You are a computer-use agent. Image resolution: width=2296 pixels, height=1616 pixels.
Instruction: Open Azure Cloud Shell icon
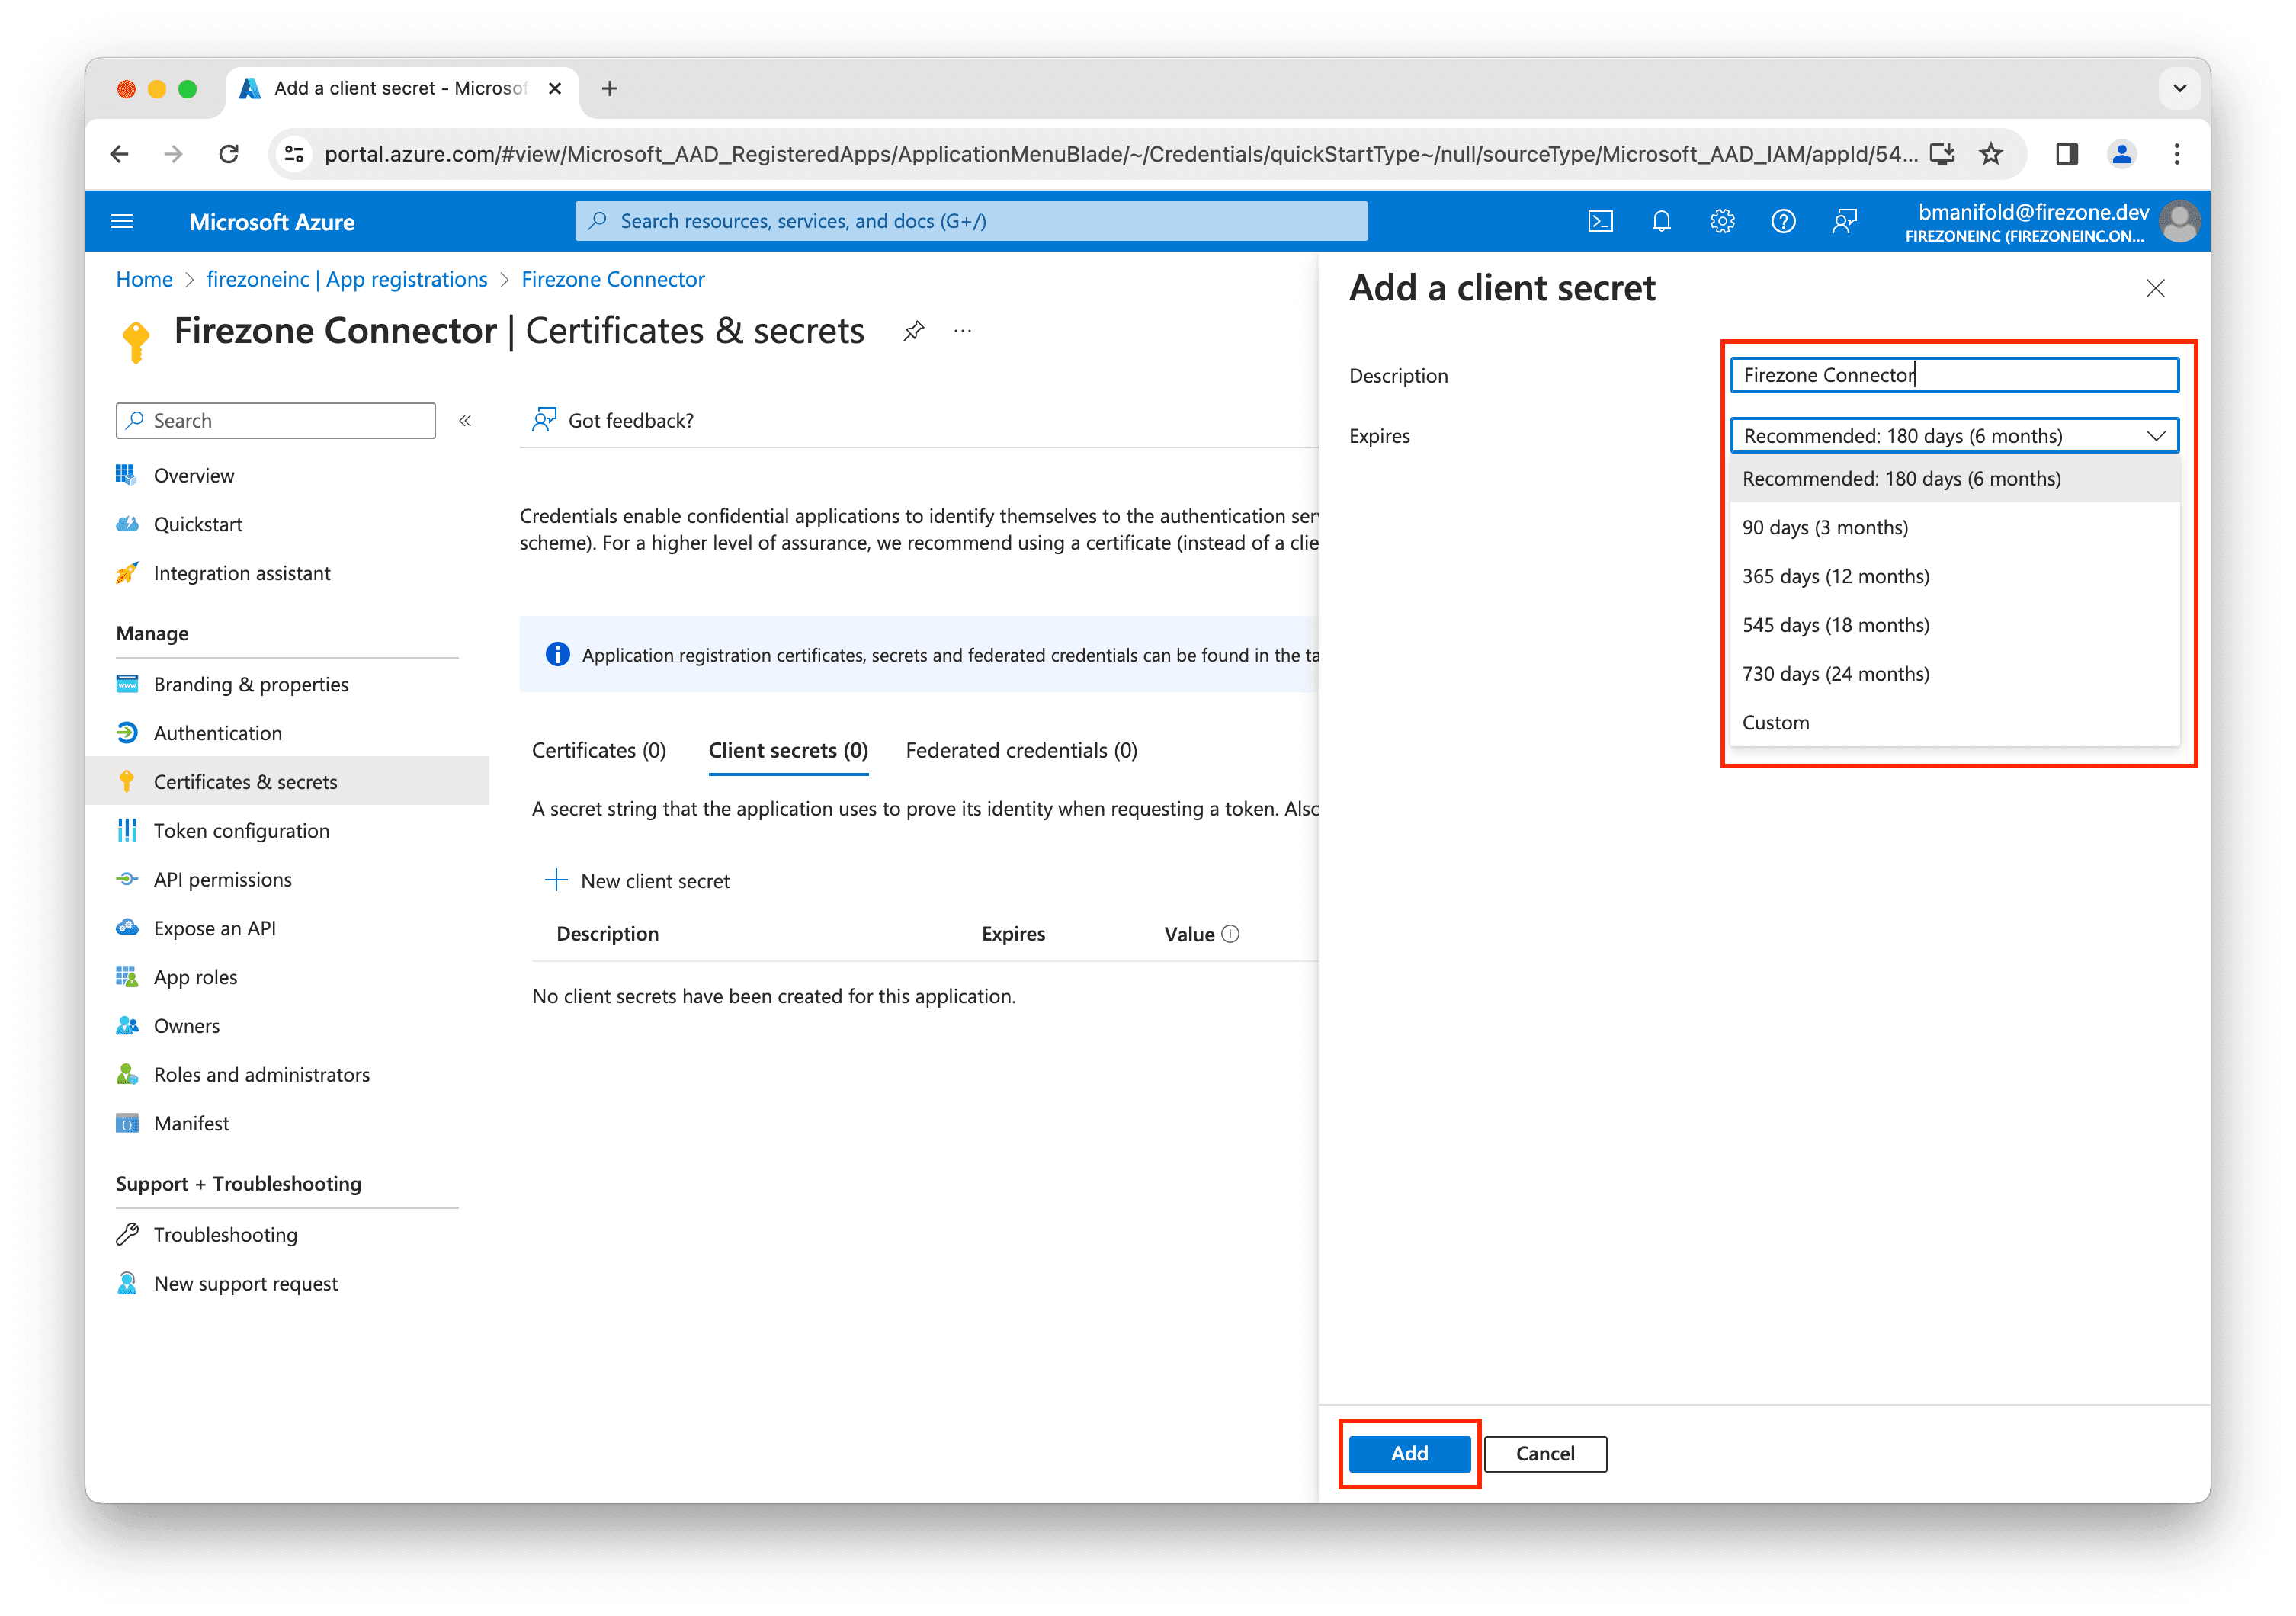(1600, 221)
